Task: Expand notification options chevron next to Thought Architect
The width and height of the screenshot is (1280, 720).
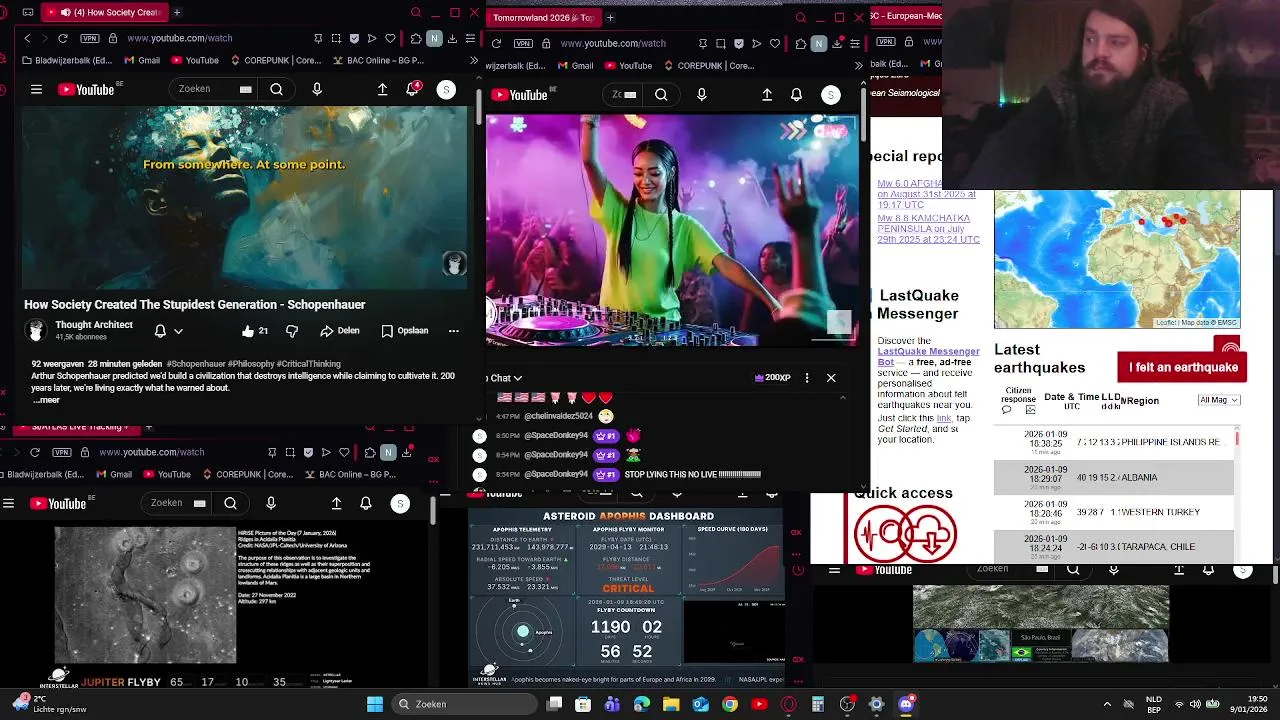Action: tap(178, 331)
